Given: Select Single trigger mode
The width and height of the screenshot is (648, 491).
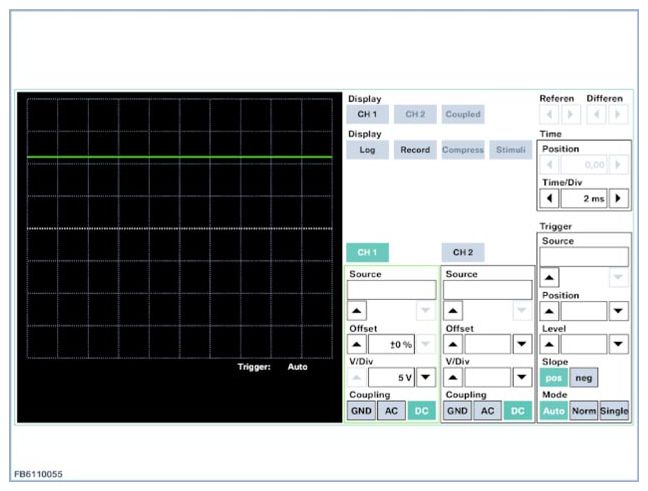Looking at the screenshot, I should (x=615, y=411).
